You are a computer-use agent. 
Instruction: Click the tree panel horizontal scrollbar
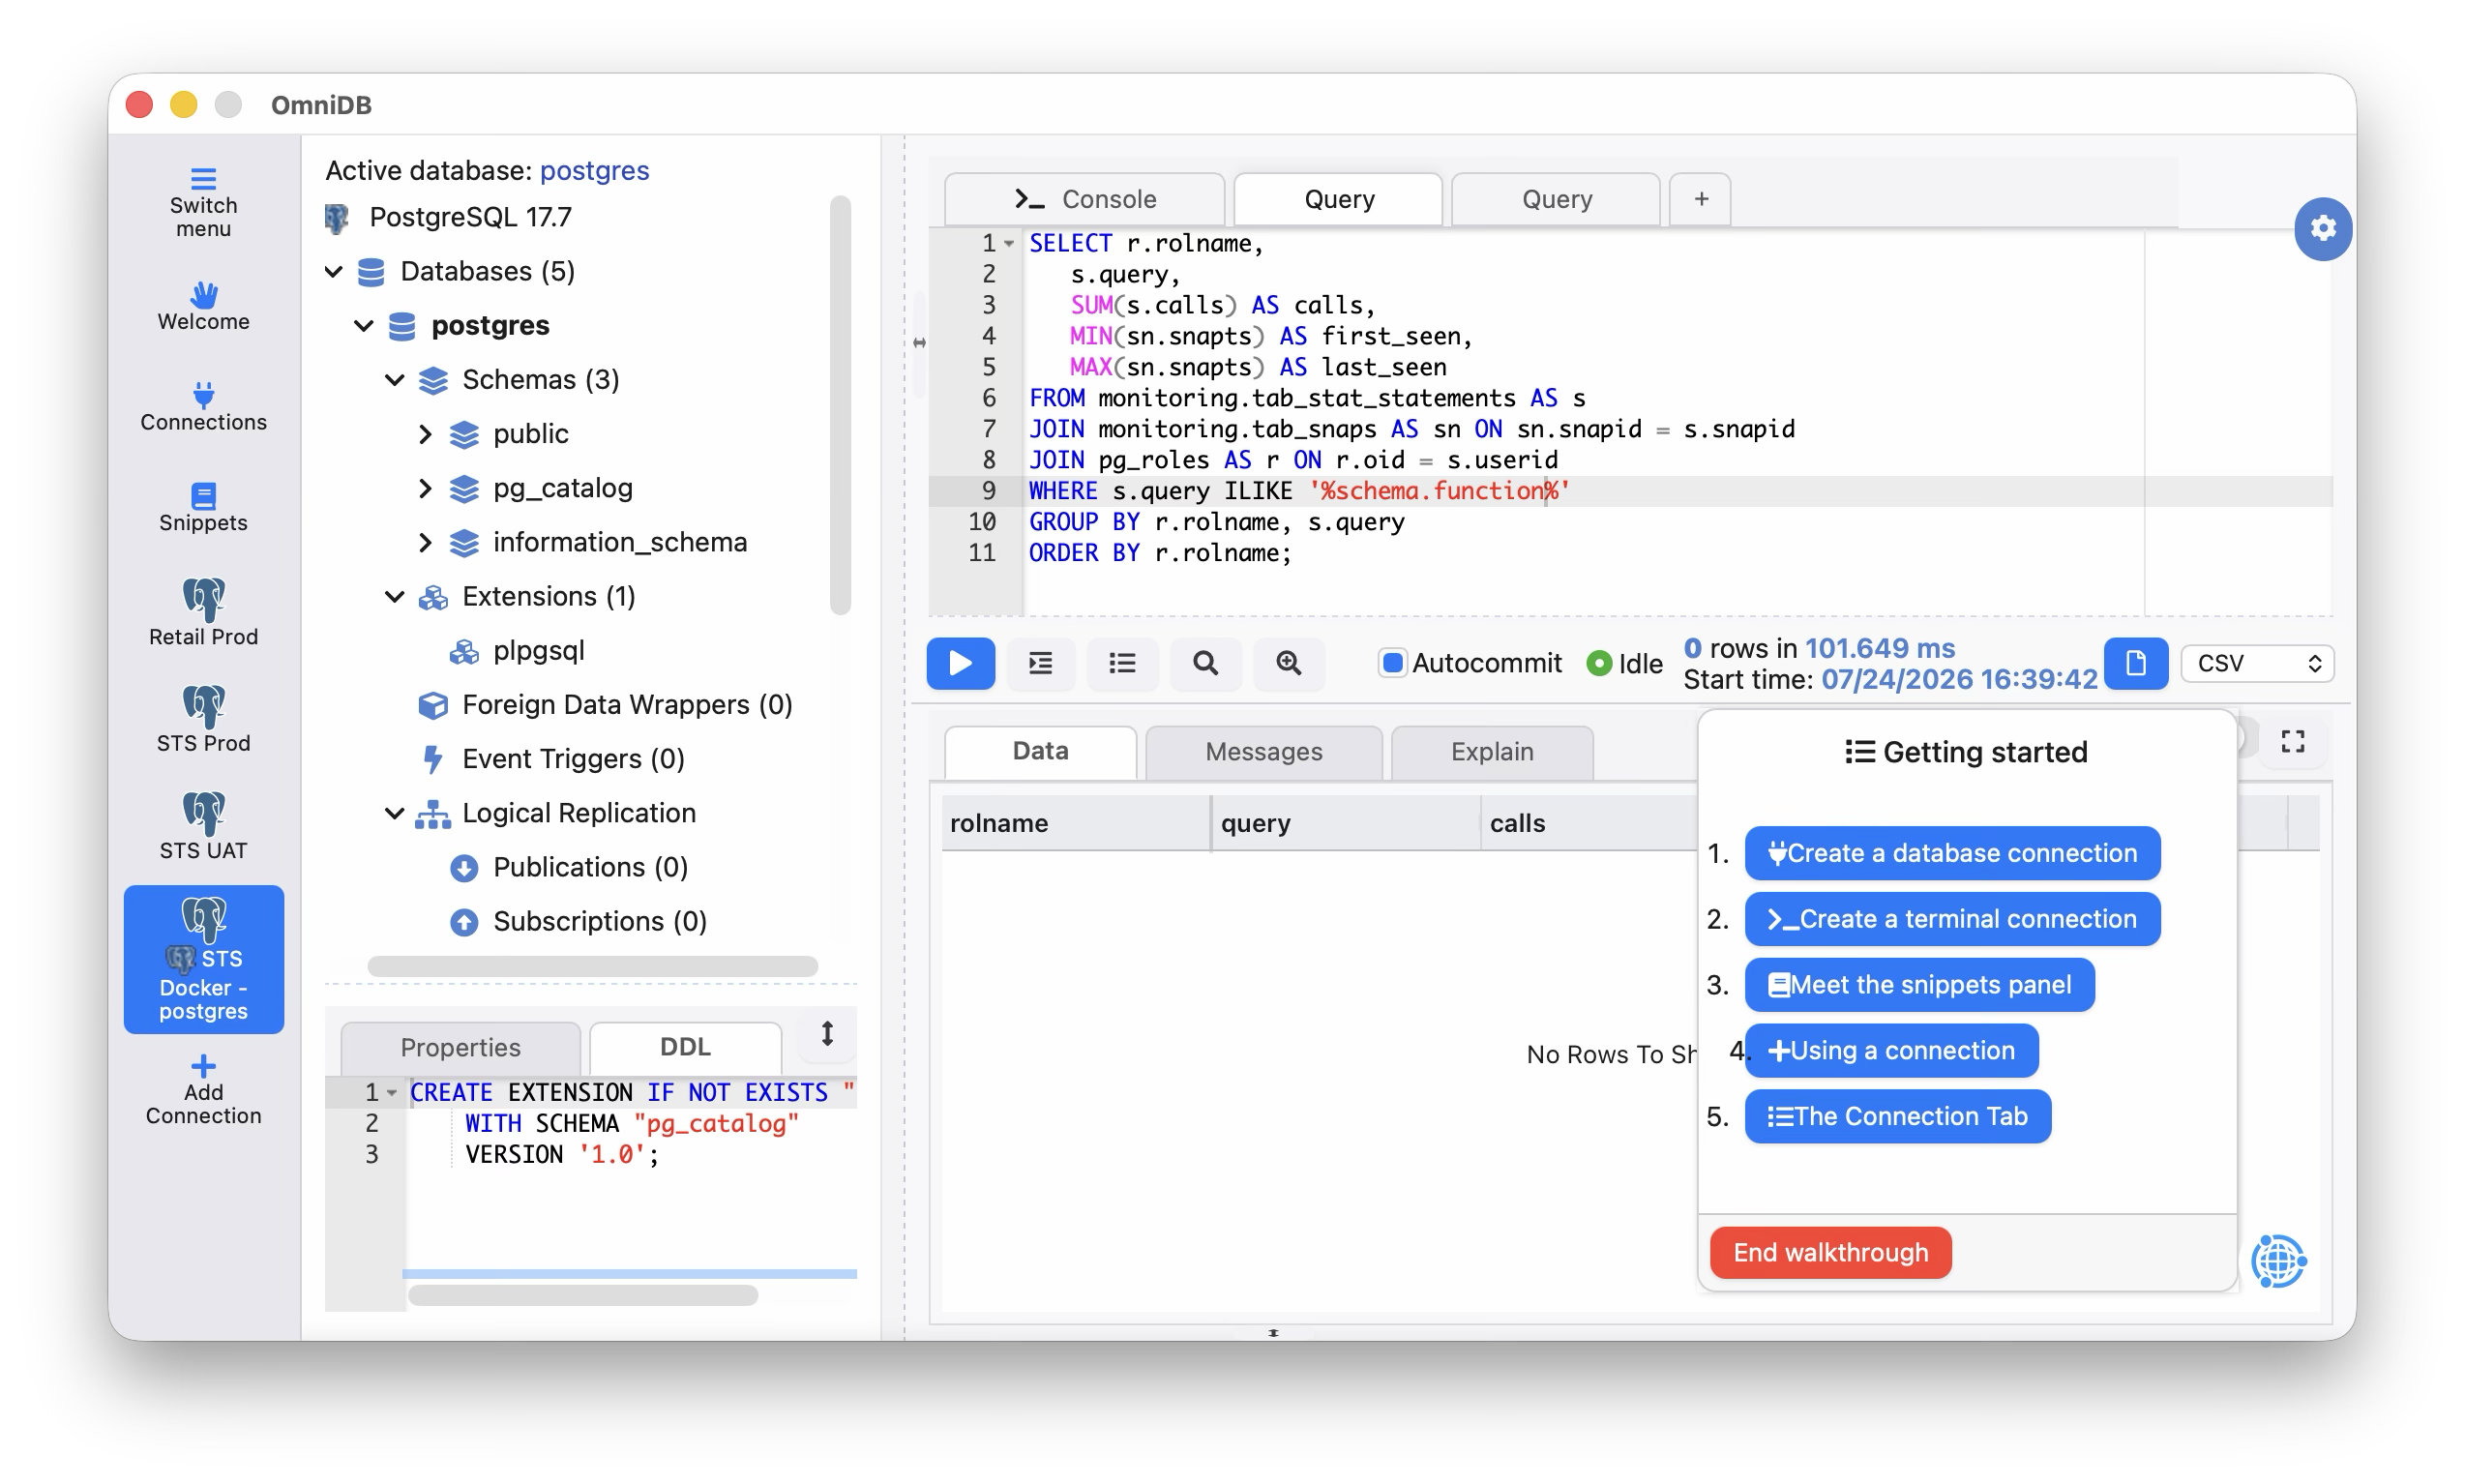592,966
